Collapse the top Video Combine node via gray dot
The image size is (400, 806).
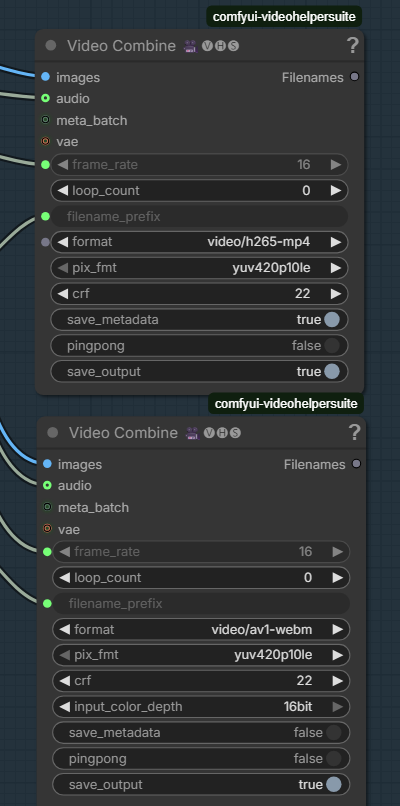(51, 45)
